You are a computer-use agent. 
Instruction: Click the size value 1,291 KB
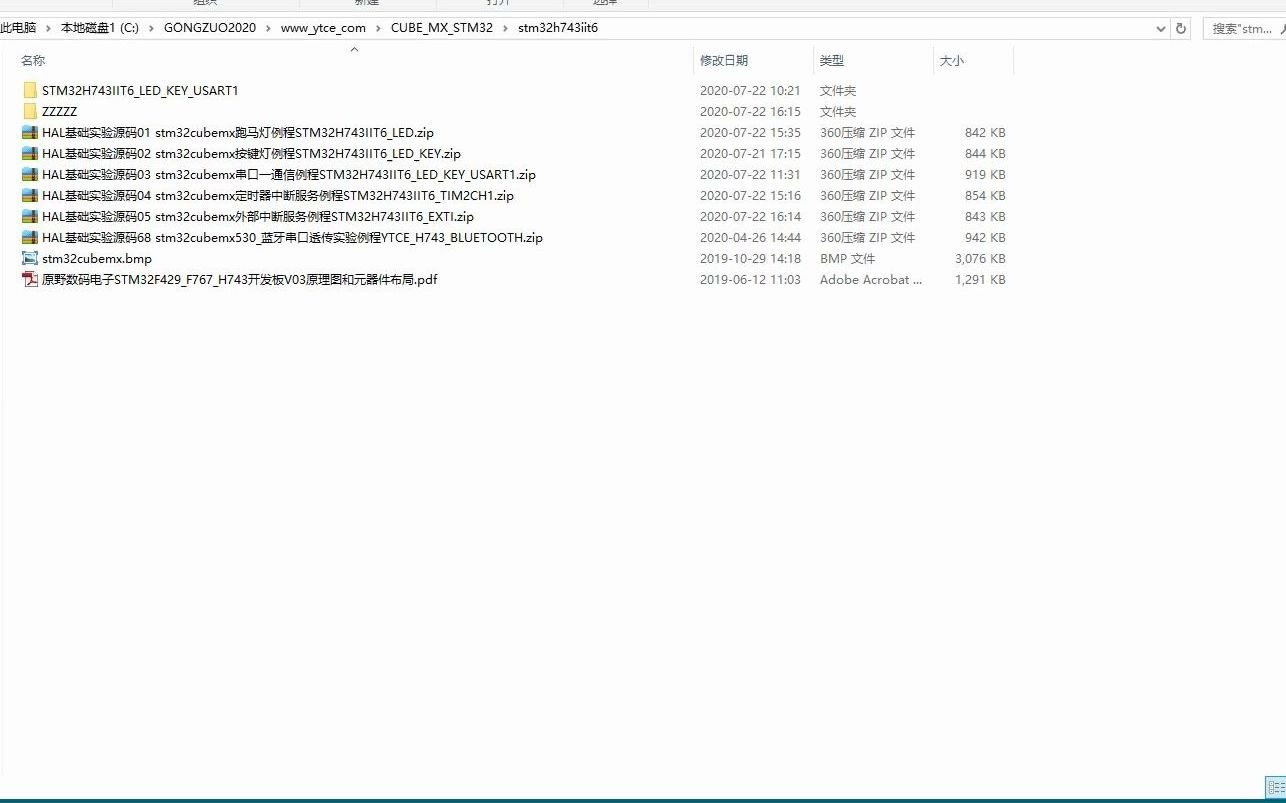coord(980,280)
